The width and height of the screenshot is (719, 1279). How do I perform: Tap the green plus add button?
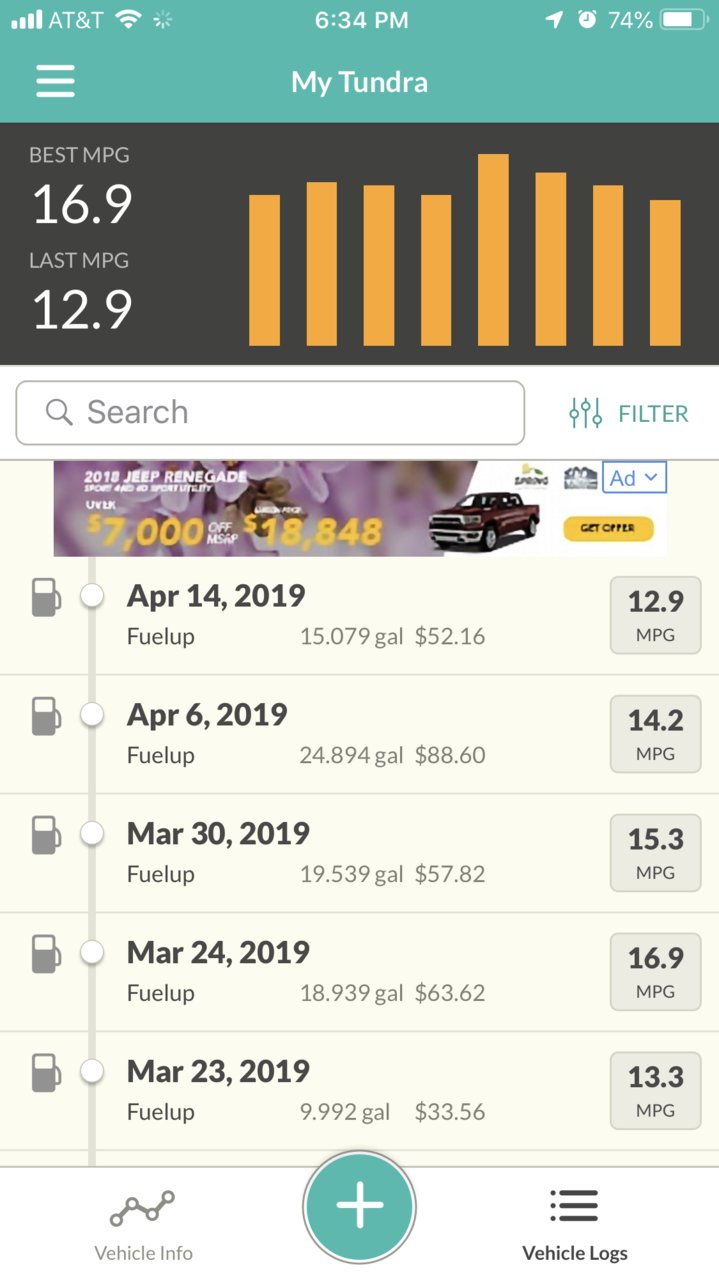click(359, 1207)
